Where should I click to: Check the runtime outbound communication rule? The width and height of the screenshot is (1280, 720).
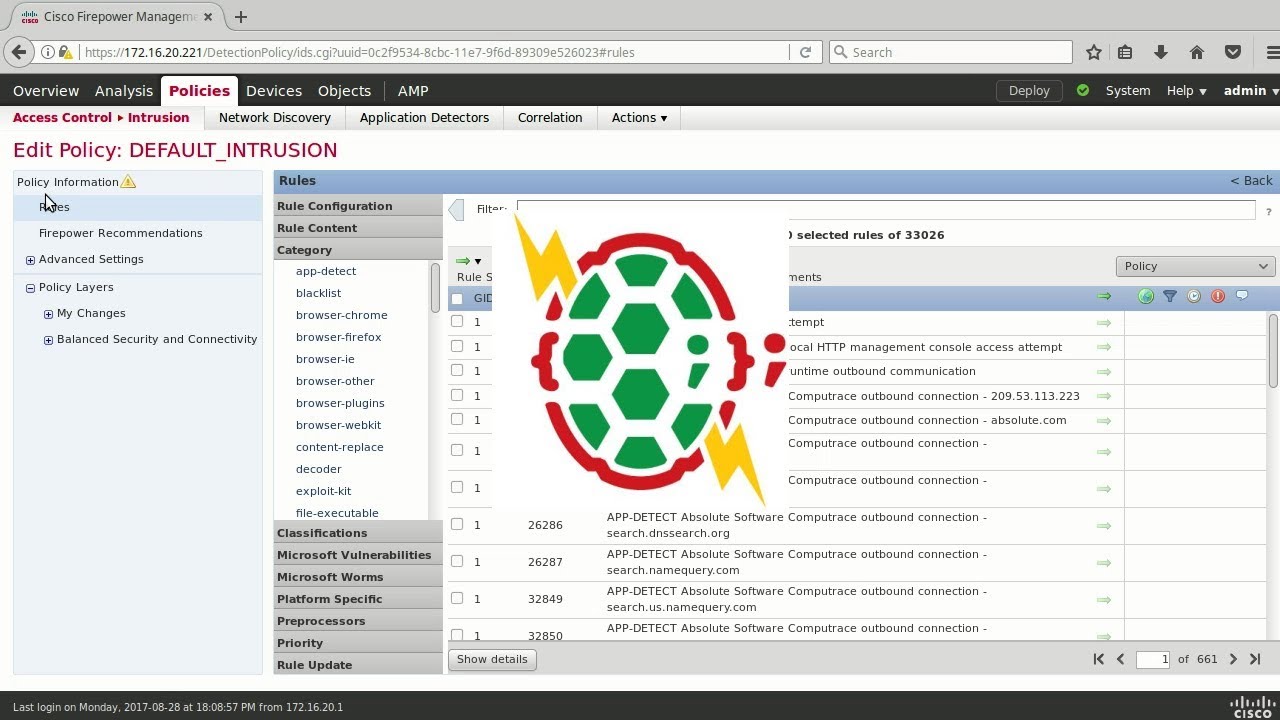click(x=457, y=370)
